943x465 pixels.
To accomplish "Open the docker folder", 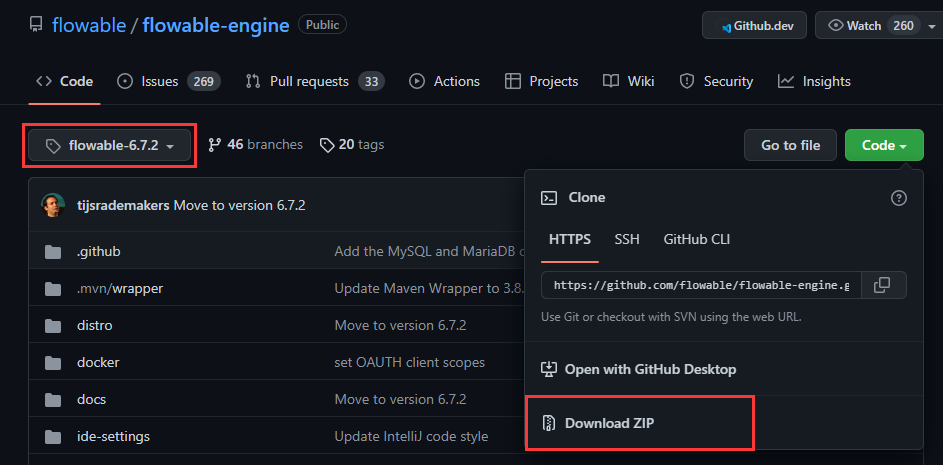I will (x=98, y=363).
